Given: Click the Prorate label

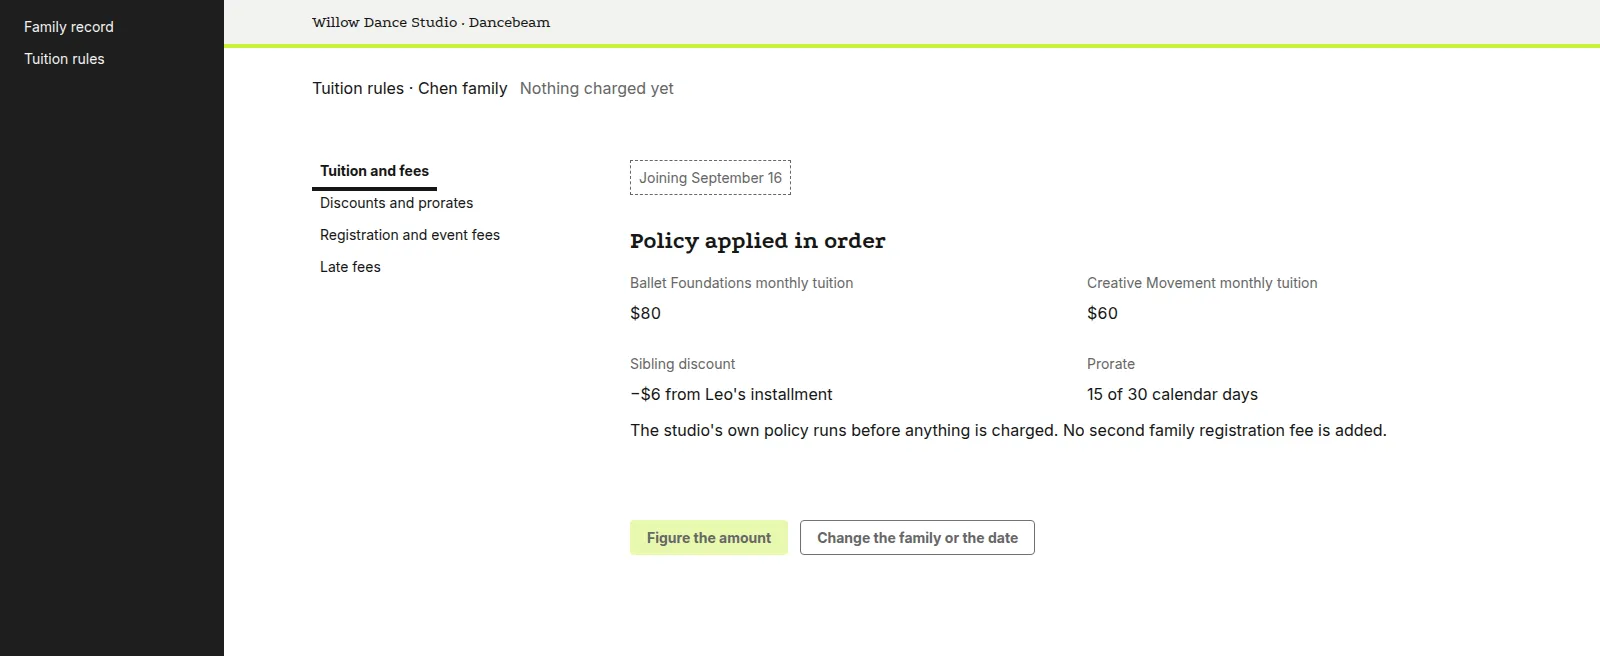Looking at the screenshot, I should coord(1111,364).
